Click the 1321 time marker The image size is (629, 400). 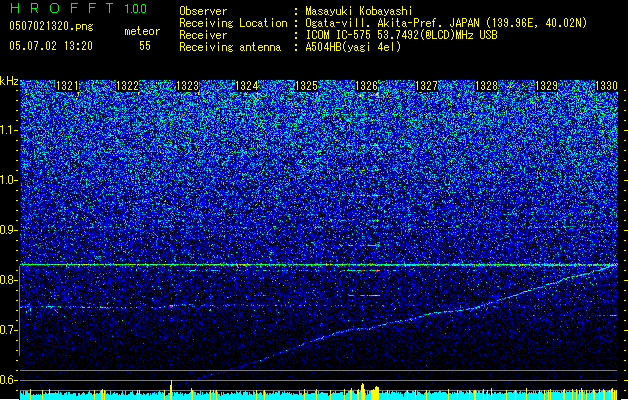tap(67, 86)
